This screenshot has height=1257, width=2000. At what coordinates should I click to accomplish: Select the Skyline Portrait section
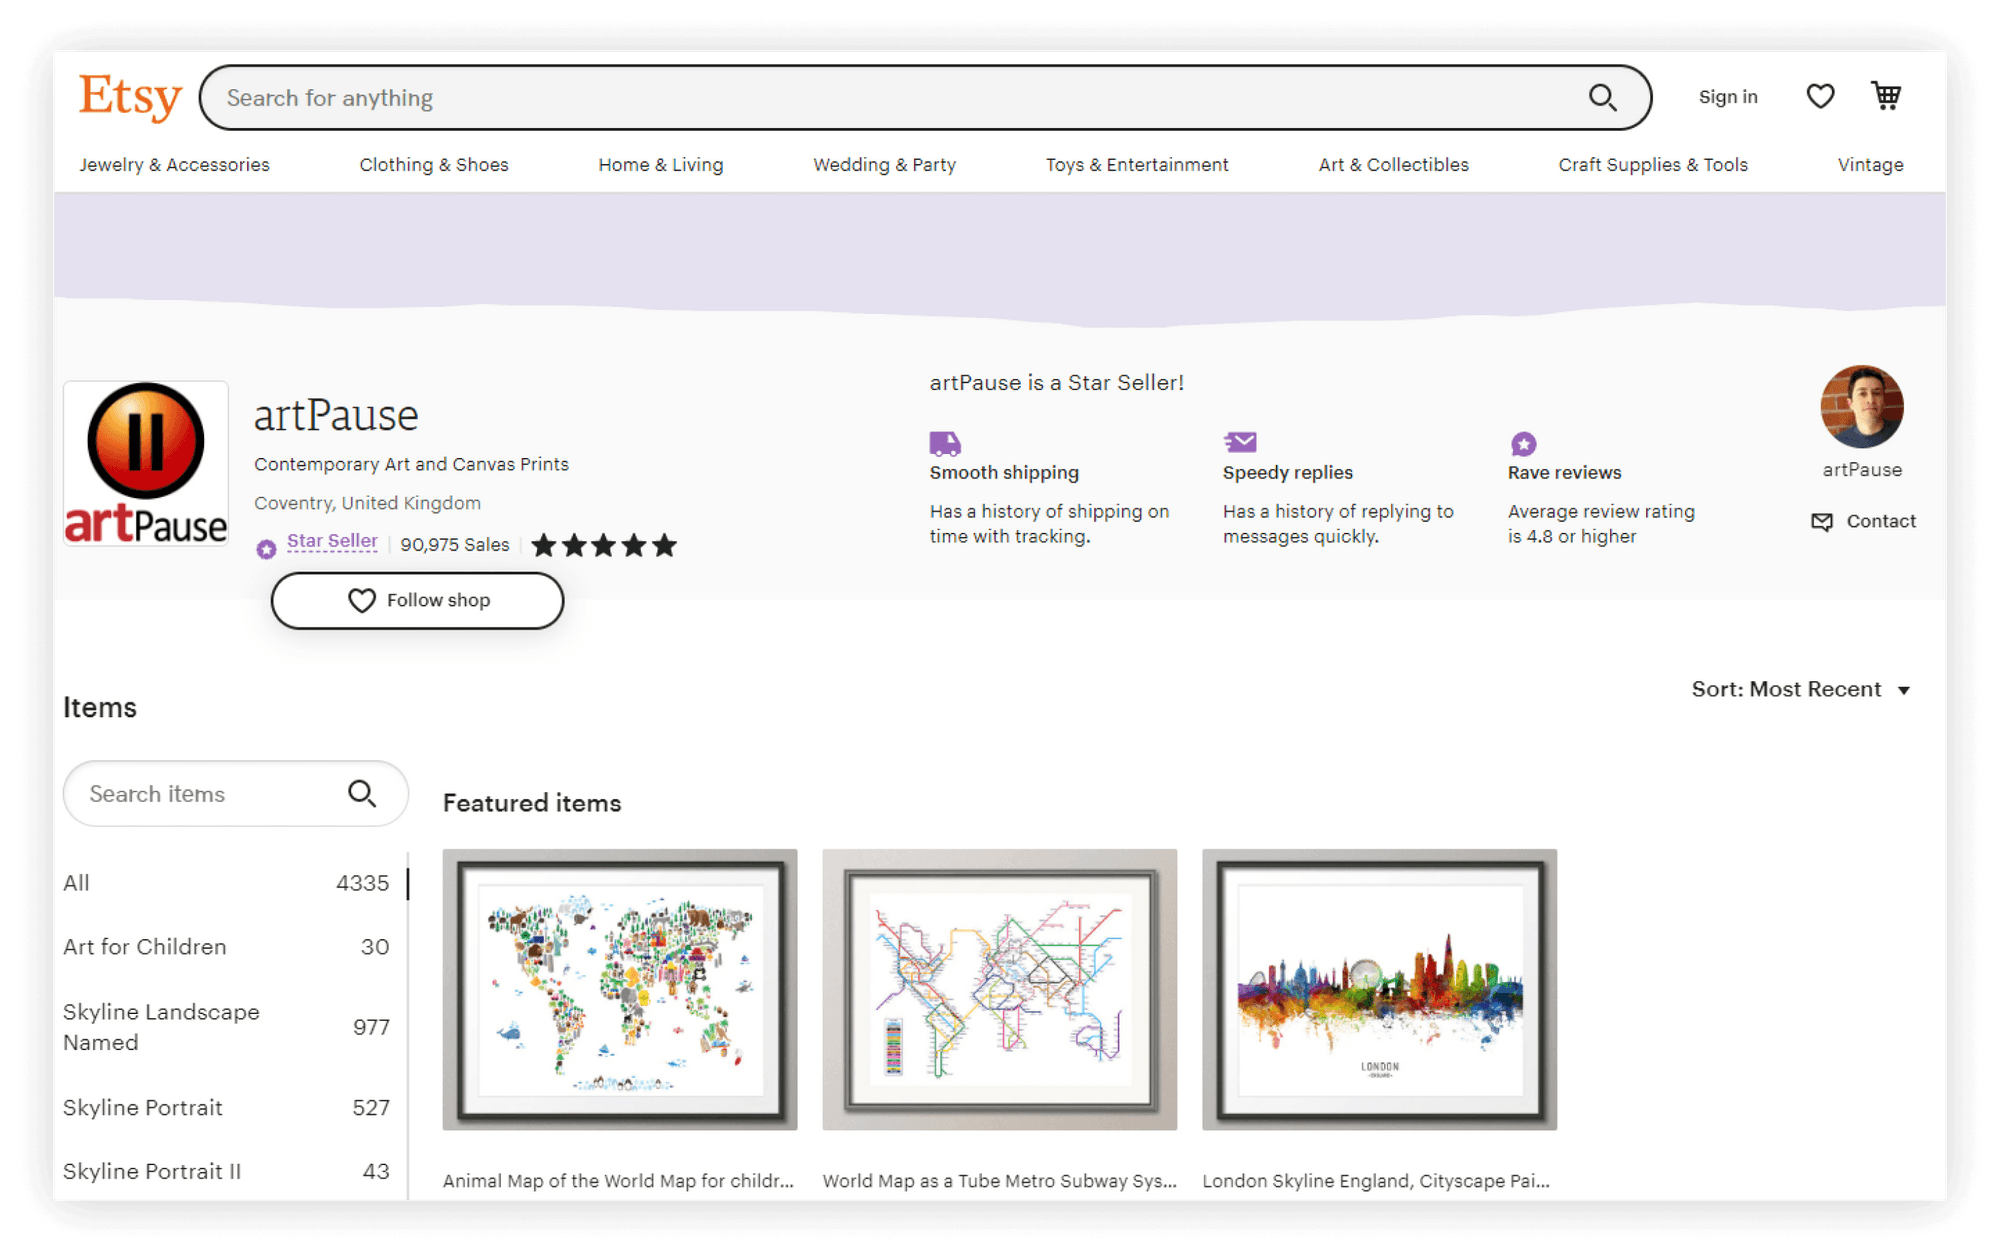[x=143, y=1108]
